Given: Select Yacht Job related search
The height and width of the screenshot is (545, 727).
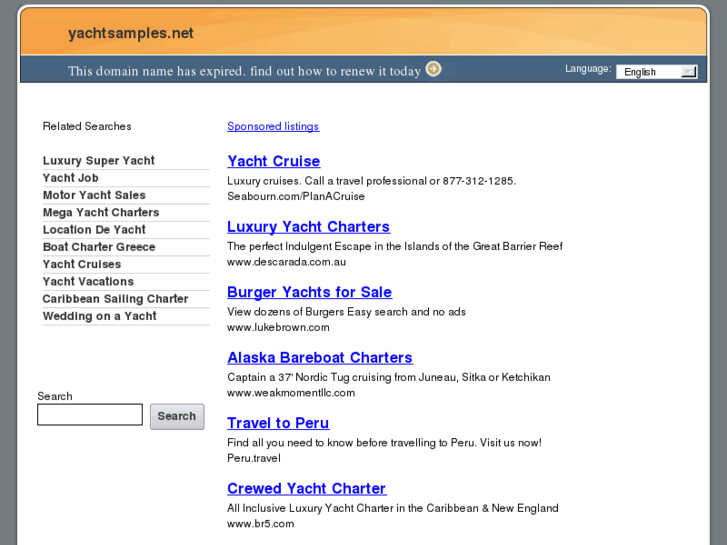Looking at the screenshot, I should (70, 178).
